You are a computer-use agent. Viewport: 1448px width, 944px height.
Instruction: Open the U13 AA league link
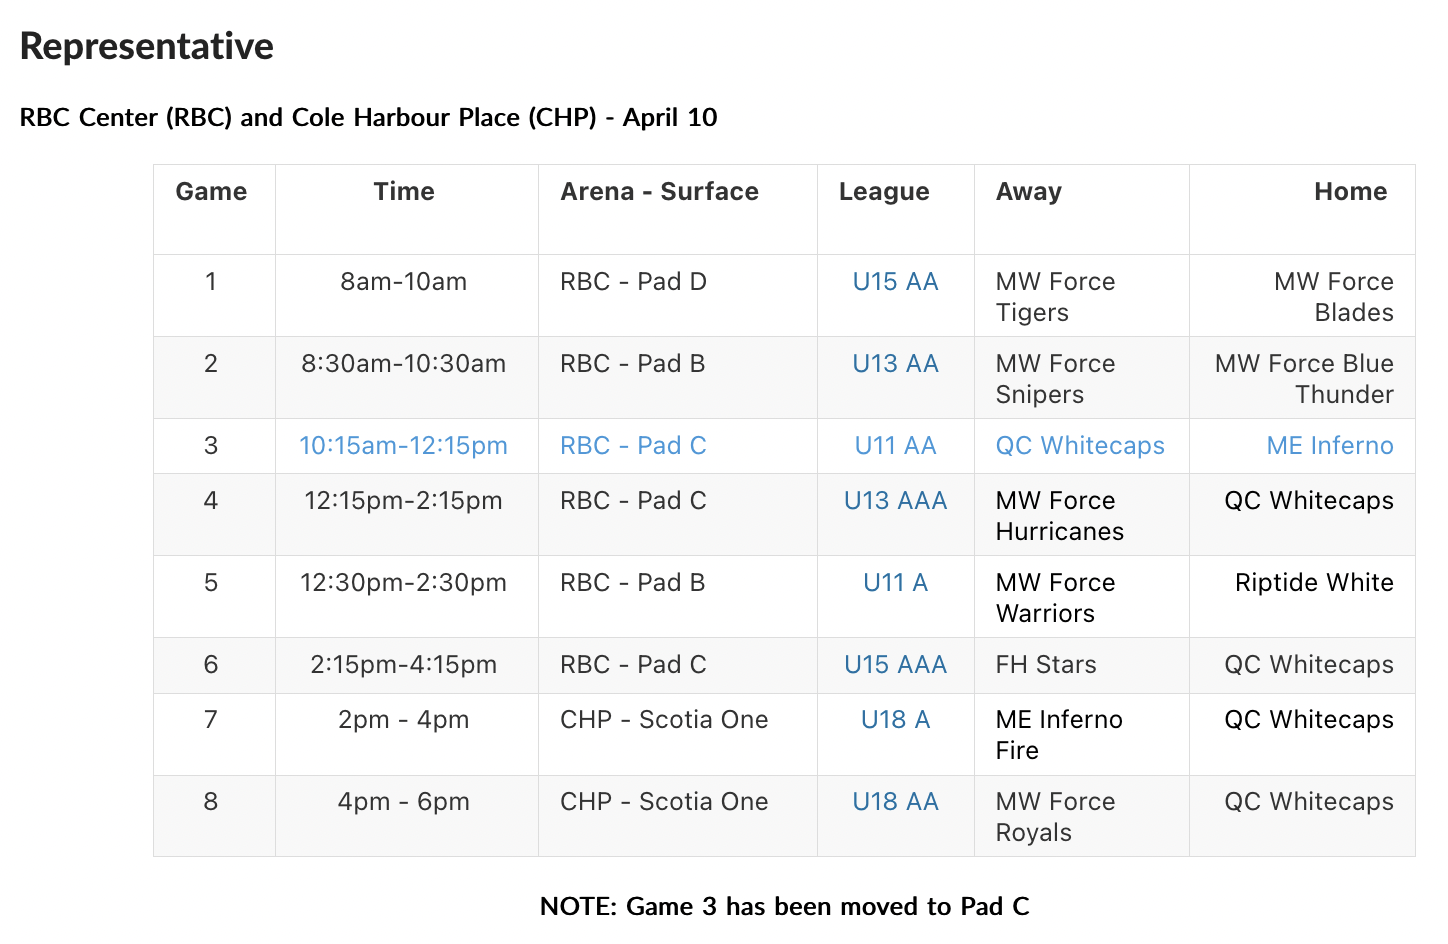point(895,364)
